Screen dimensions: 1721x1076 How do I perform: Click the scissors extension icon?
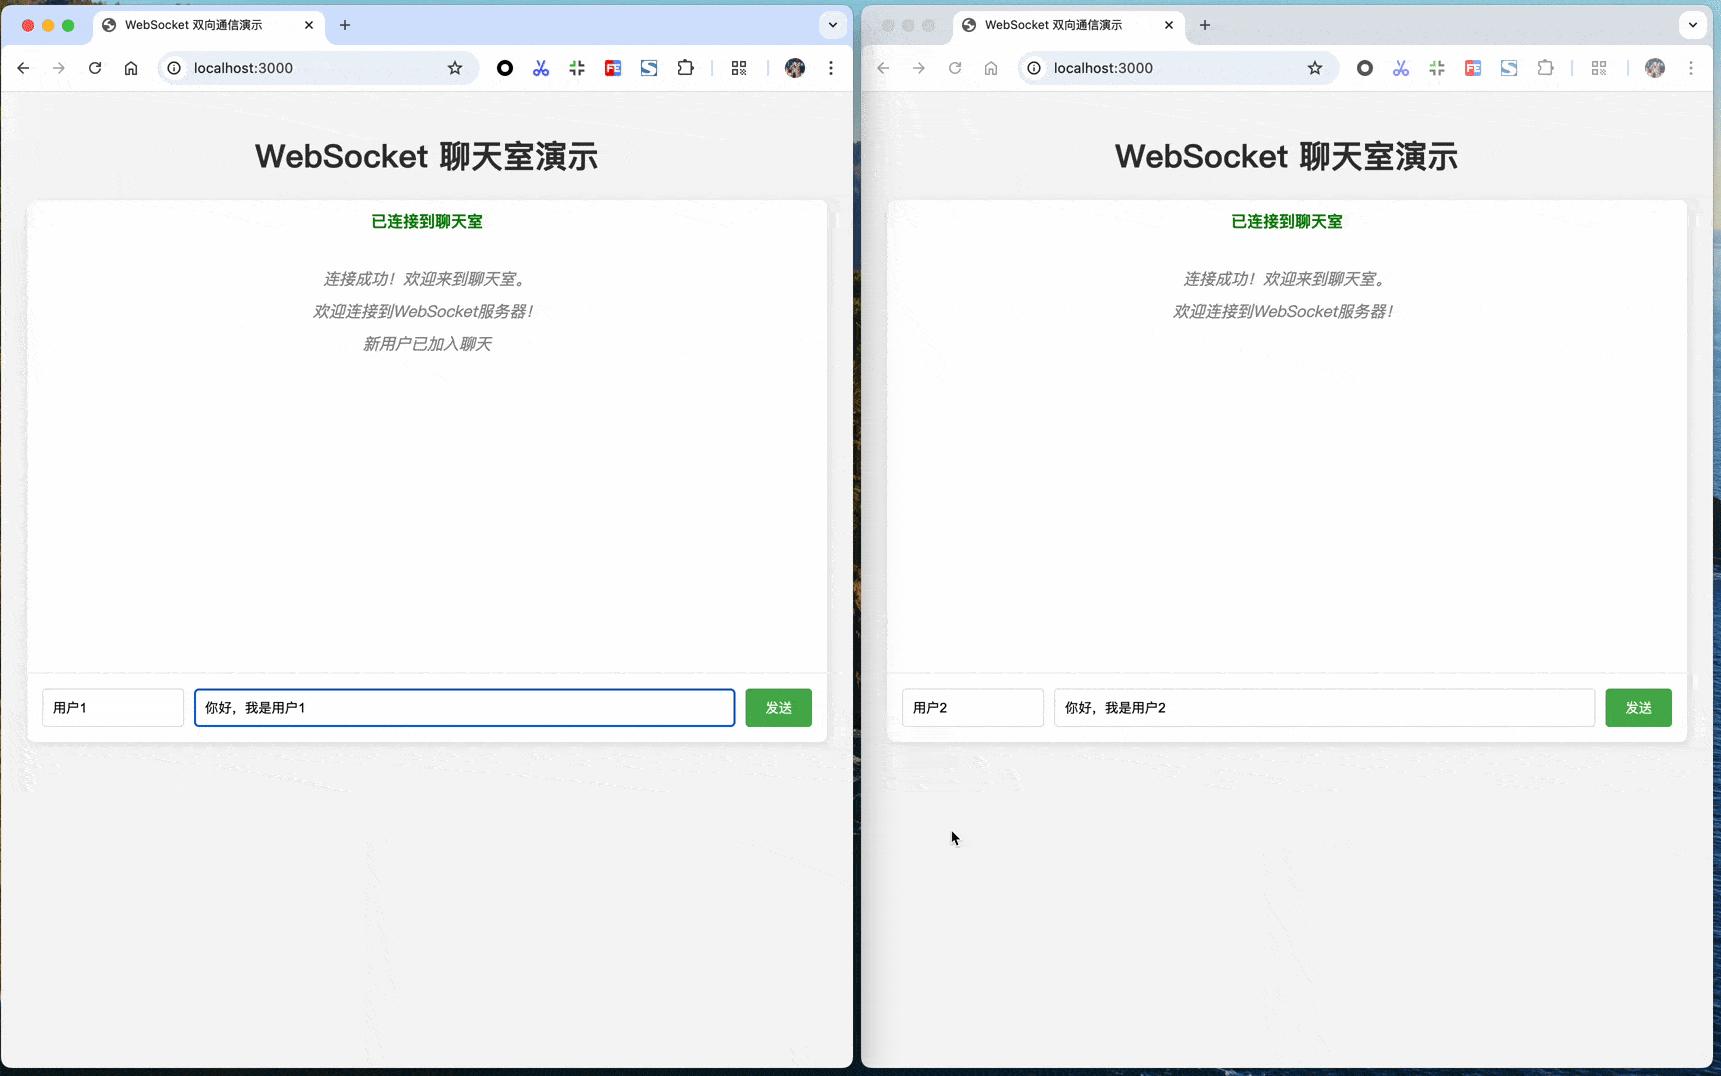point(540,68)
